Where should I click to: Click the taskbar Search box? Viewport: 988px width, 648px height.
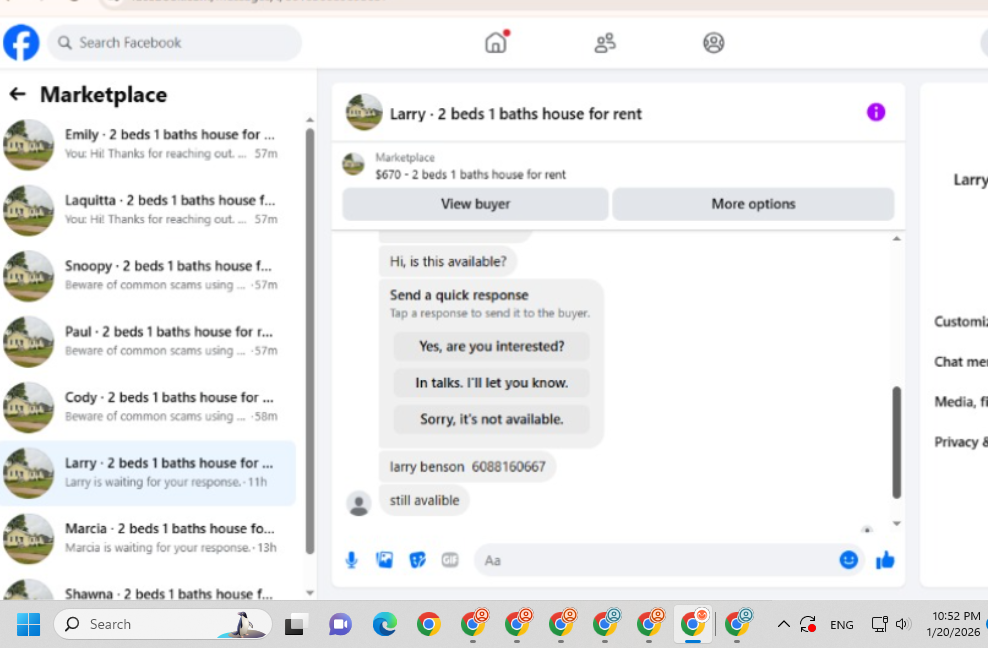pos(163,624)
